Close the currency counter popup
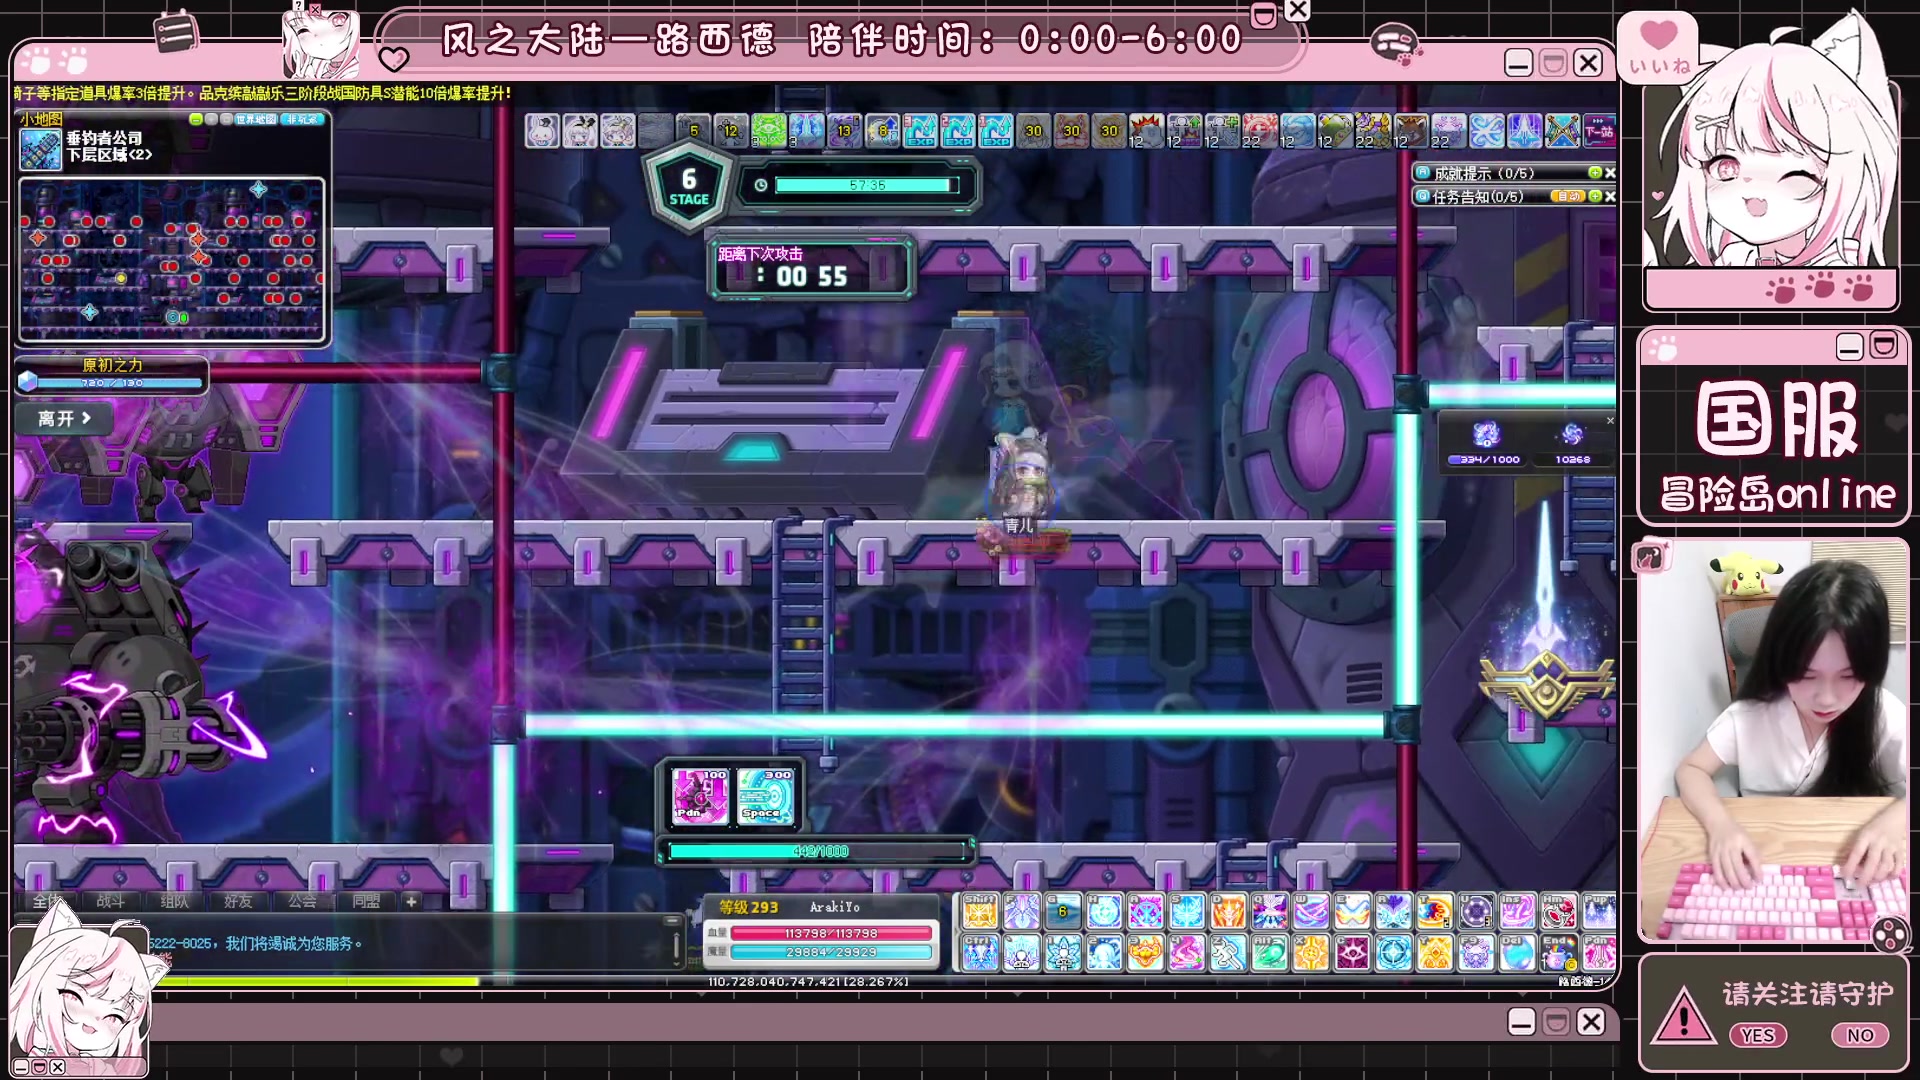 (1610, 421)
